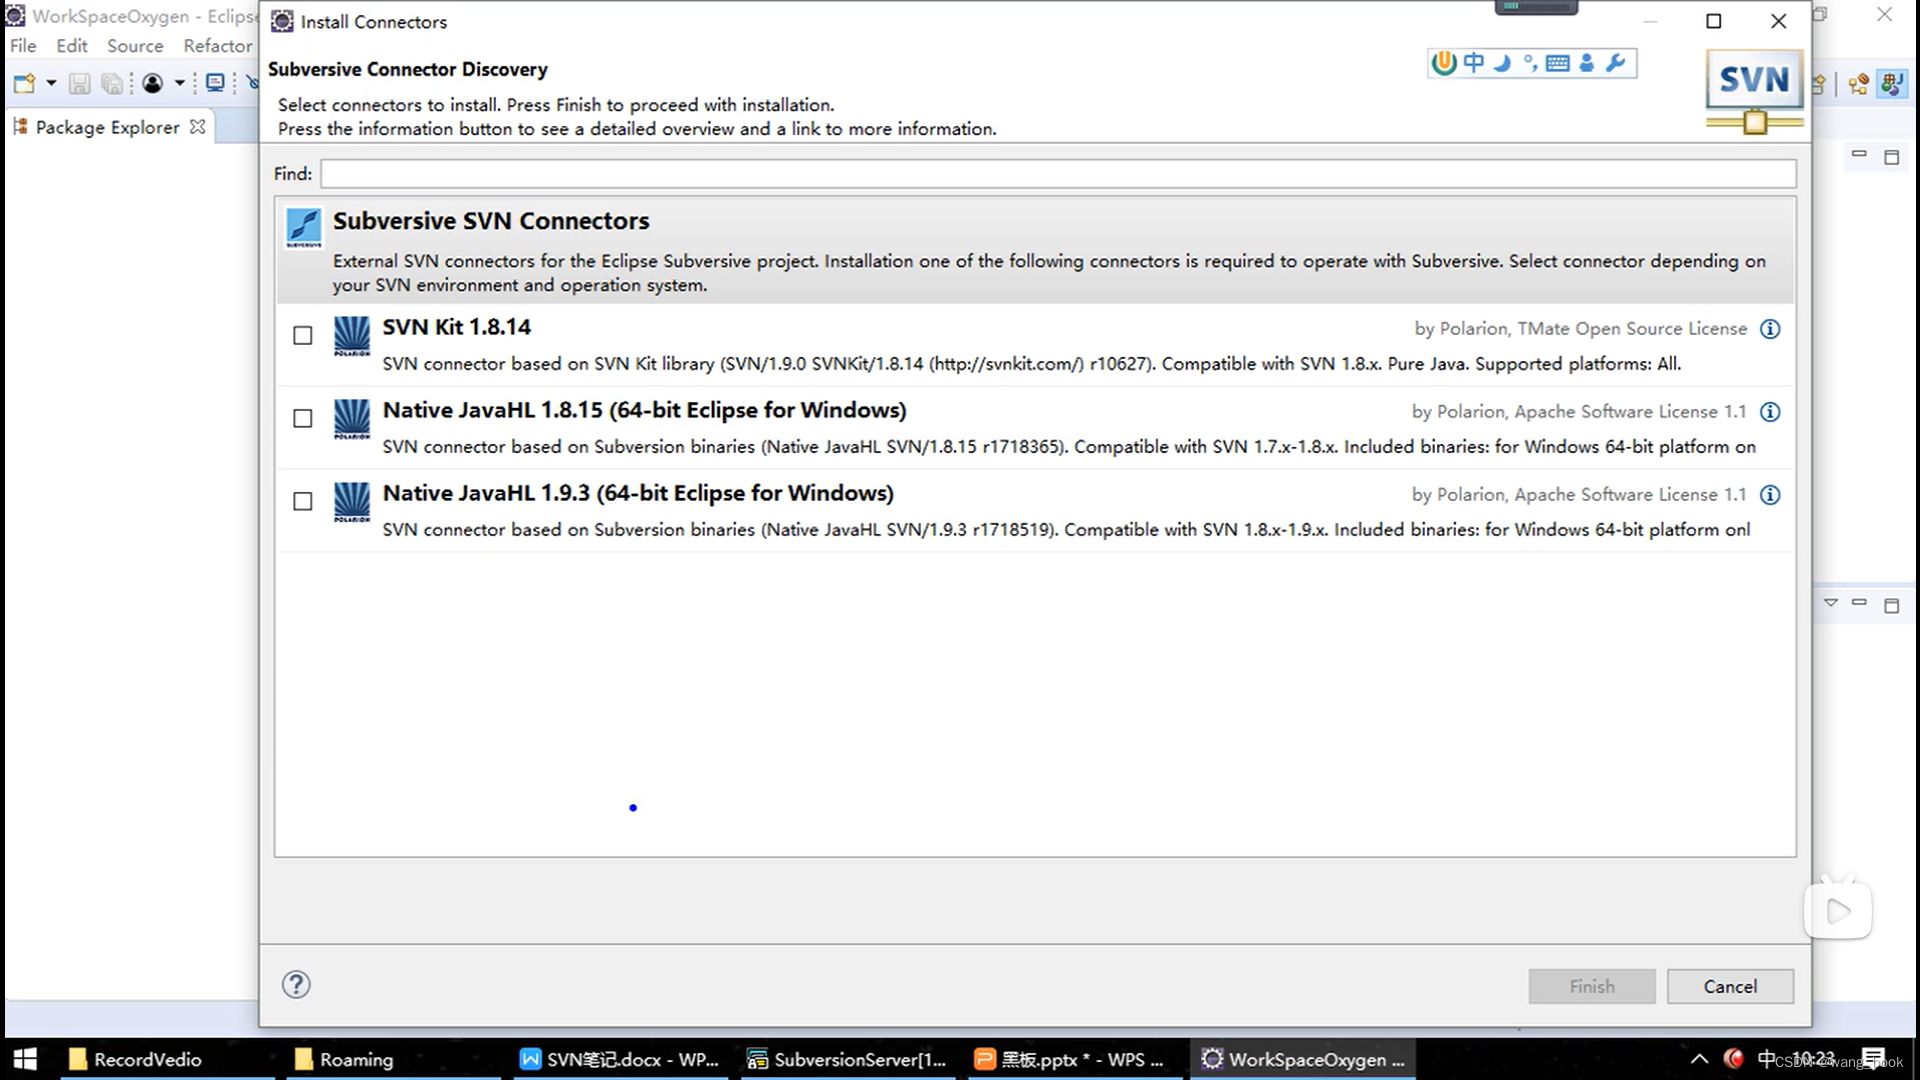
Task: Show hidden system tray icons
Action: point(1699,1059)
